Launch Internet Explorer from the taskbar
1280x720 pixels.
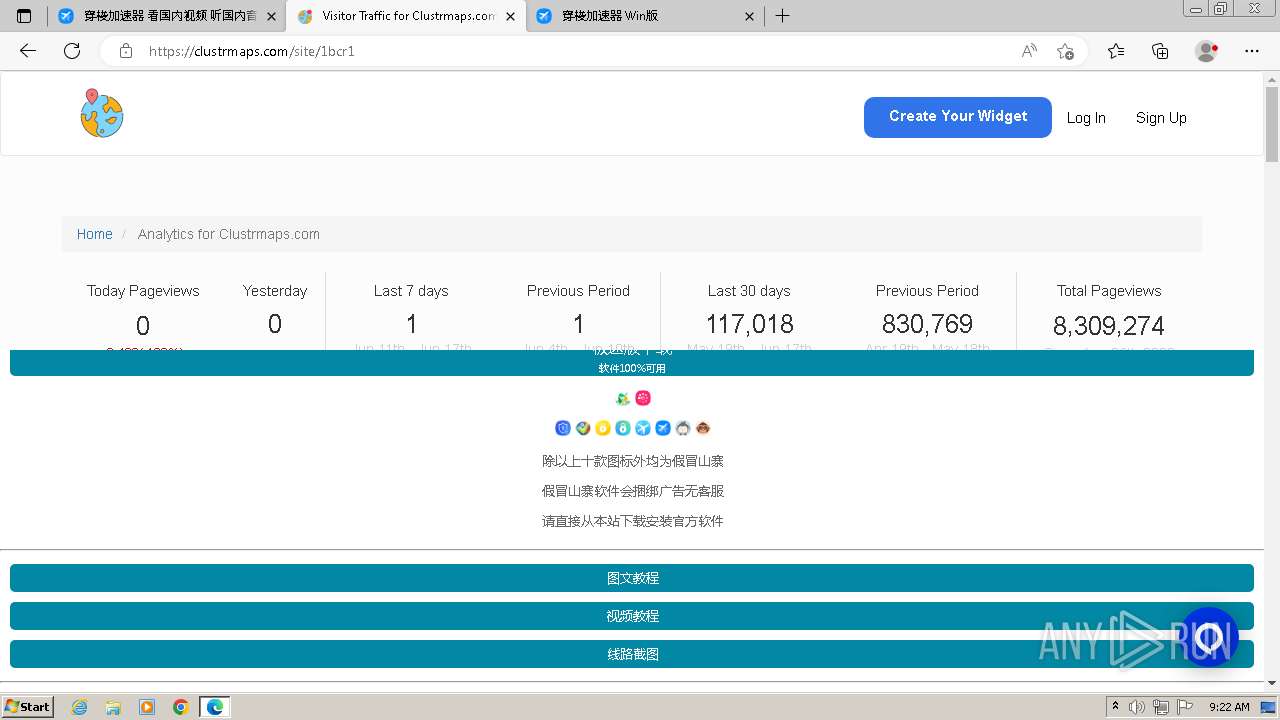coord(79,707)
